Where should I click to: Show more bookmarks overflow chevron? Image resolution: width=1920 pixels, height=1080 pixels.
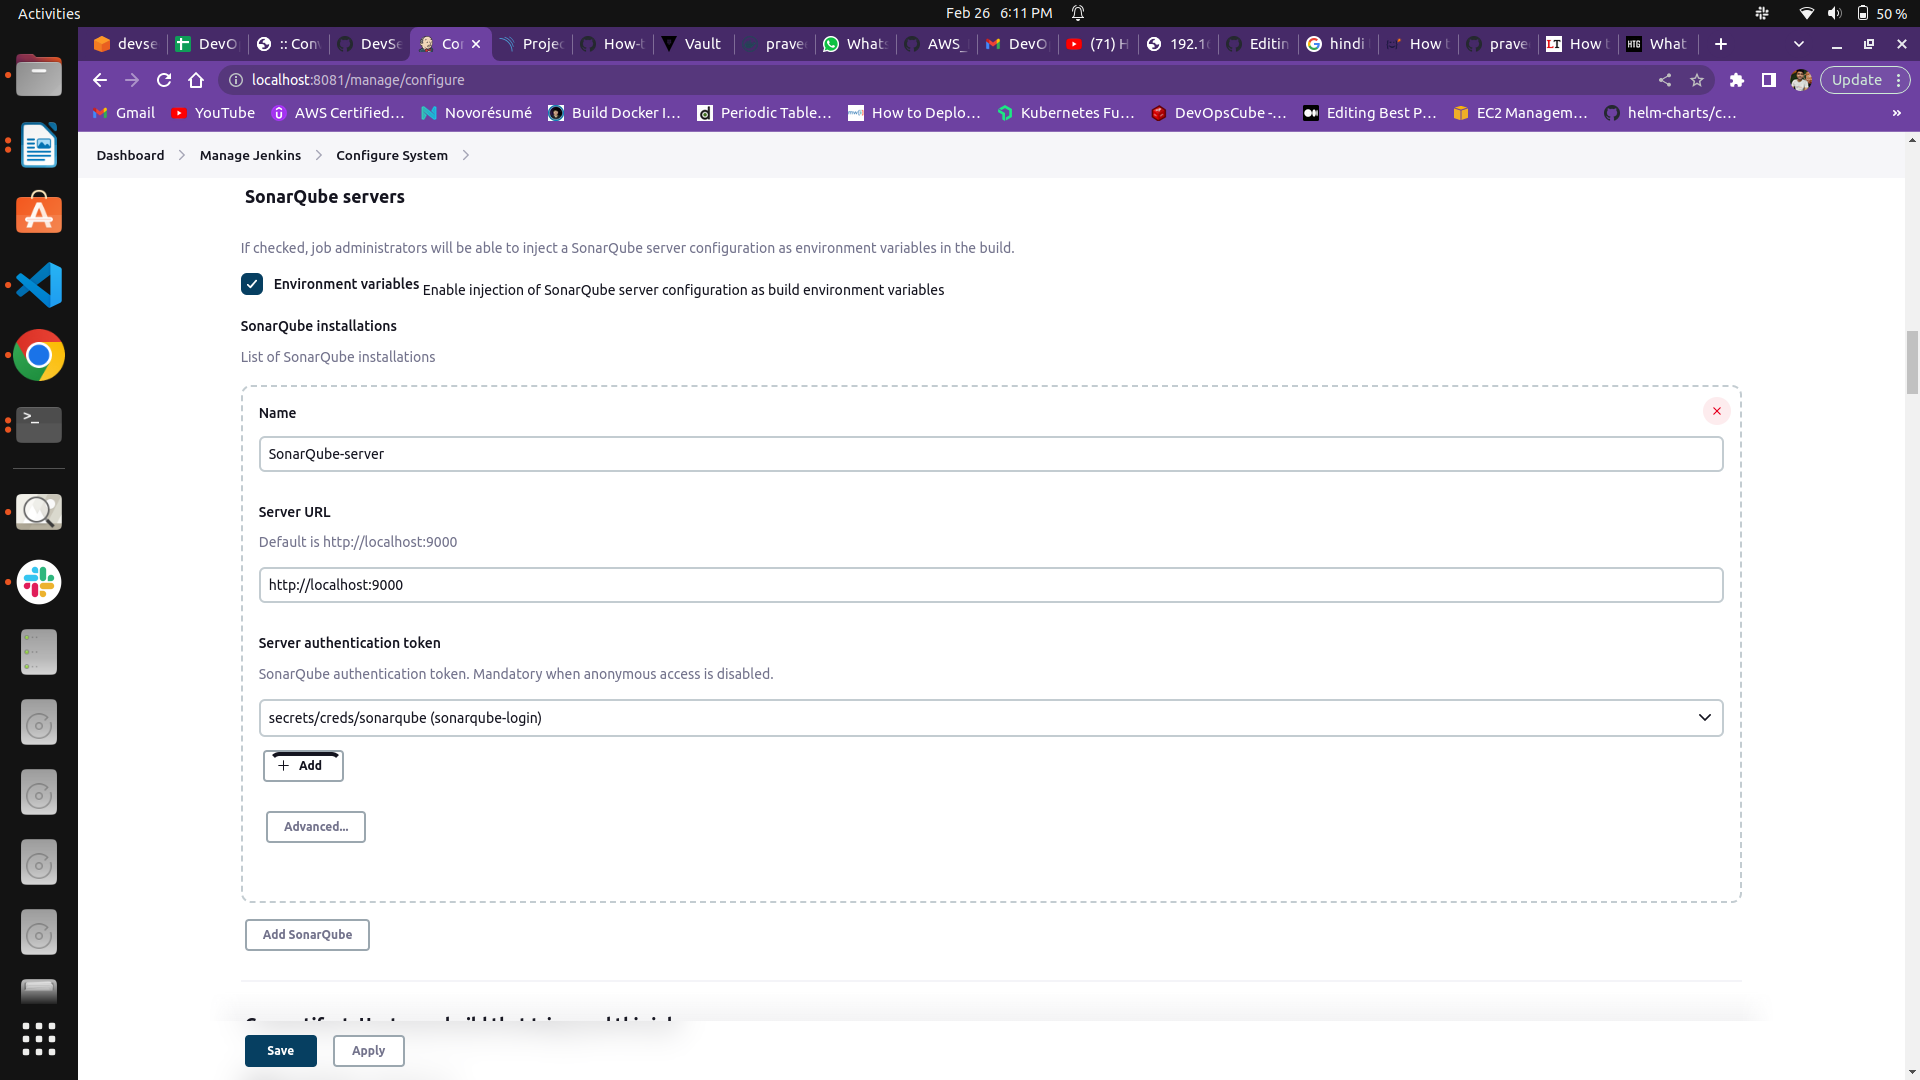coord(1897,113)
